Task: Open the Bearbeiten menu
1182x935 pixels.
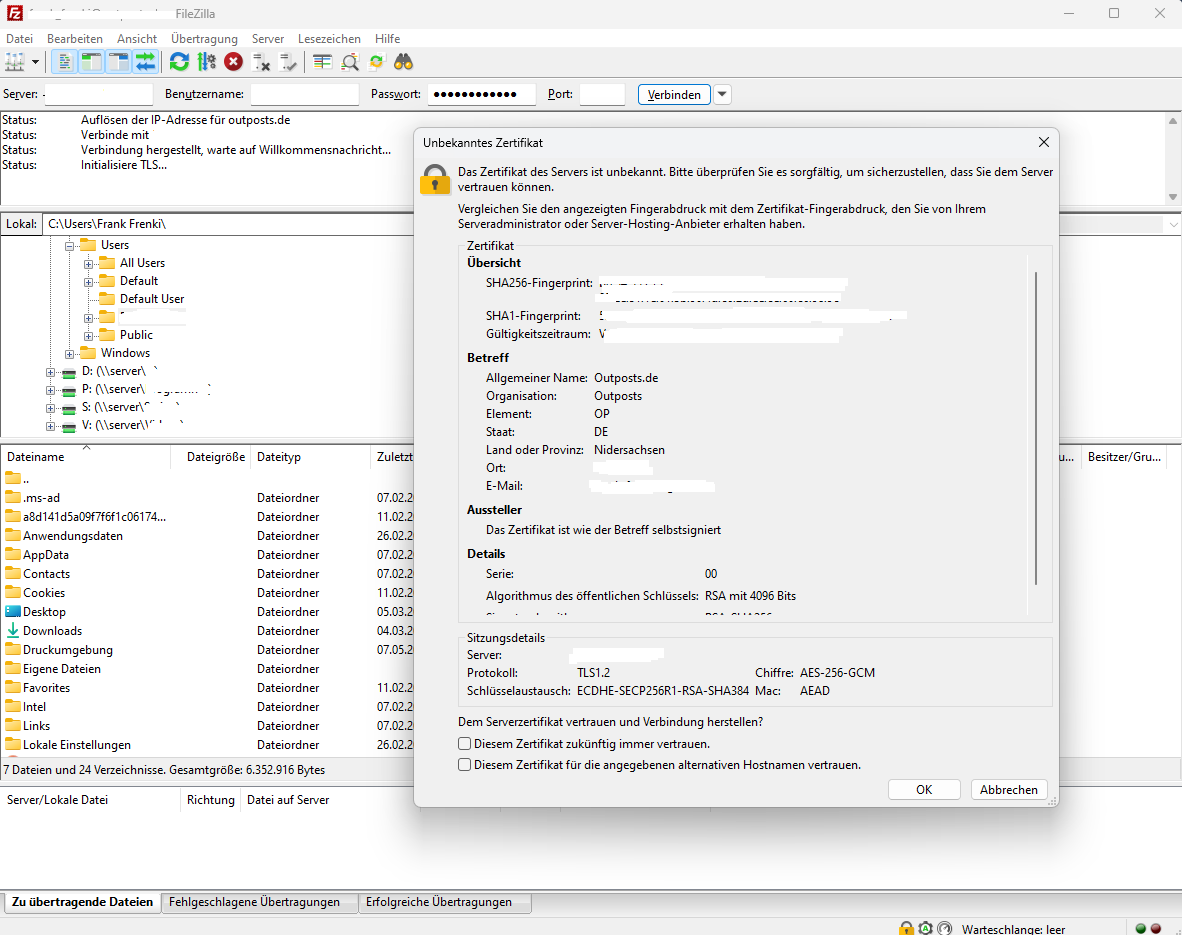Action: click(75, 38)
